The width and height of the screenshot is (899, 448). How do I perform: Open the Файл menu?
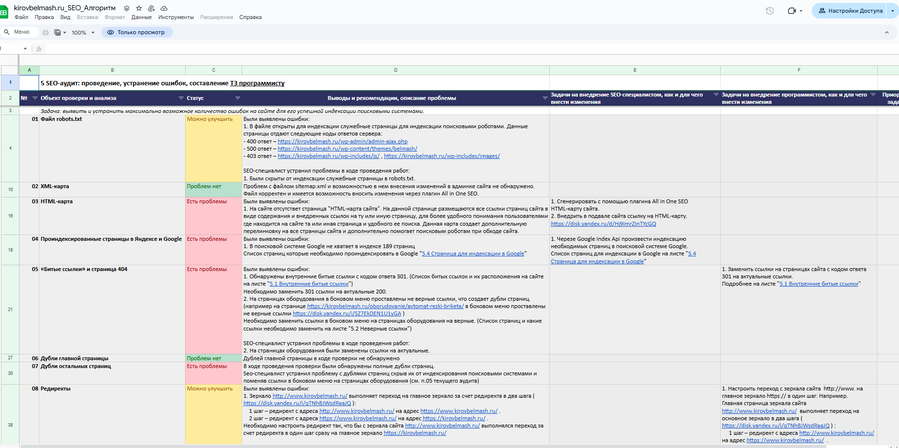tap(21, 17)
